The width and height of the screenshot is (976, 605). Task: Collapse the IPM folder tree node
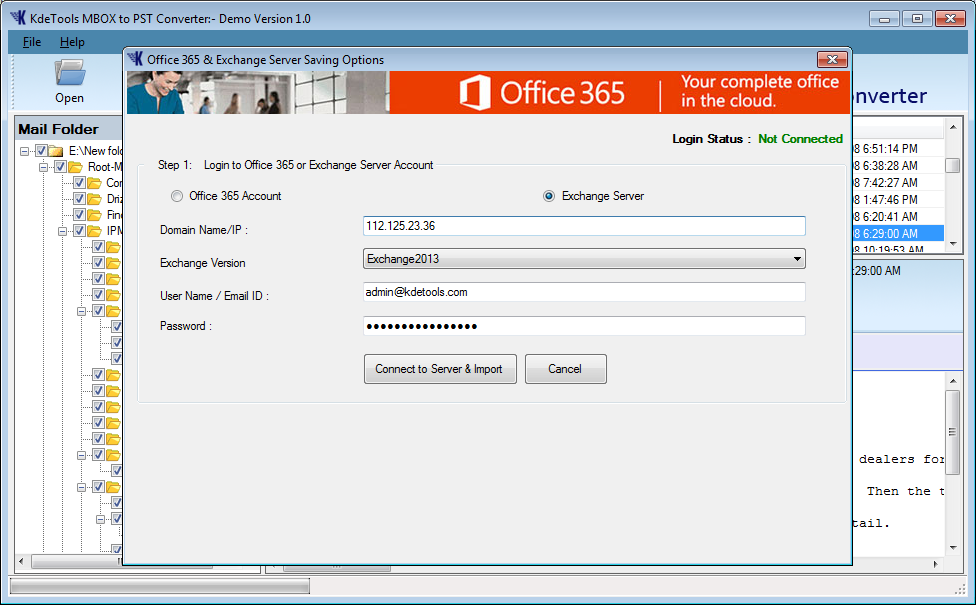pyautogui.click(x=64, y=231)
